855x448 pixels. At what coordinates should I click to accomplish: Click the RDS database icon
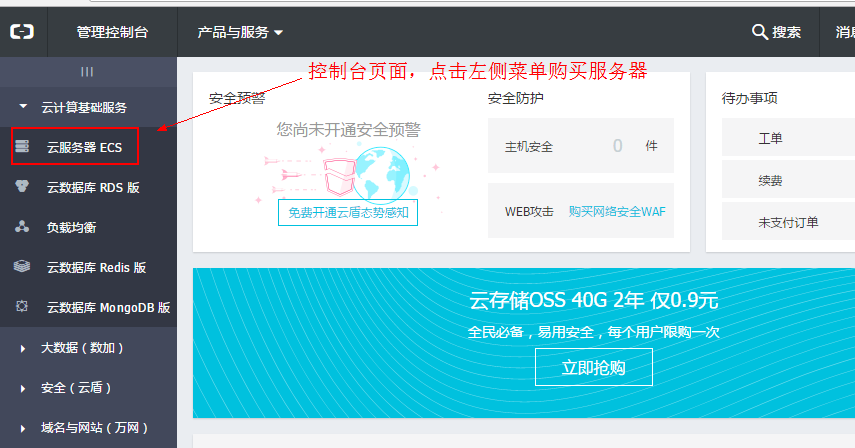click(x=22, y=187)
